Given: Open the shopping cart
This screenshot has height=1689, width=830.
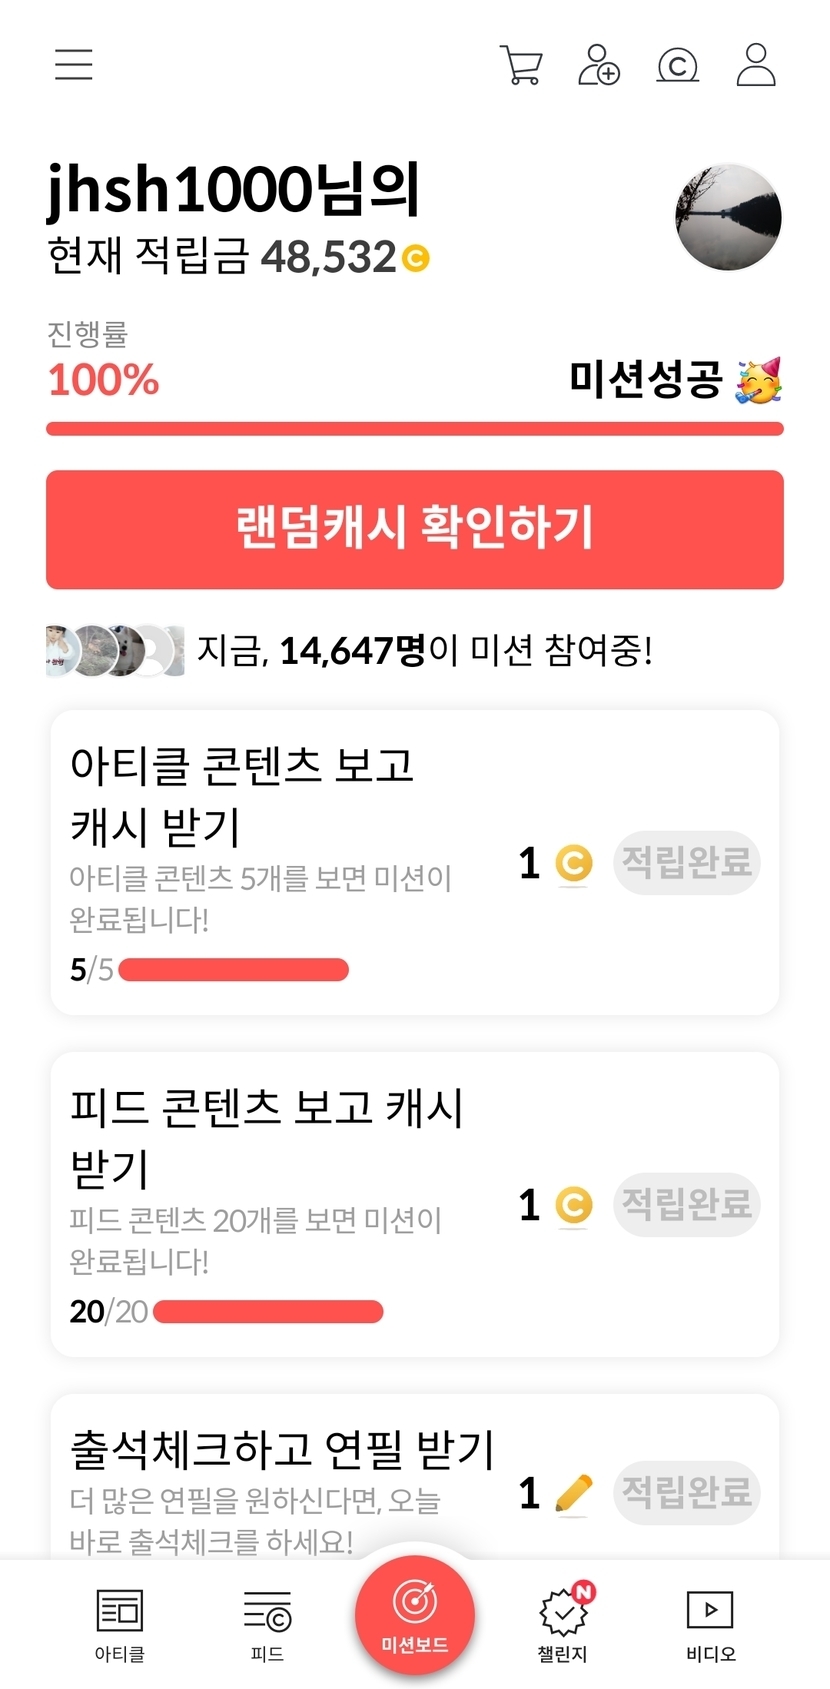Looking at the screenshot, I should click(x=521, y=66).
